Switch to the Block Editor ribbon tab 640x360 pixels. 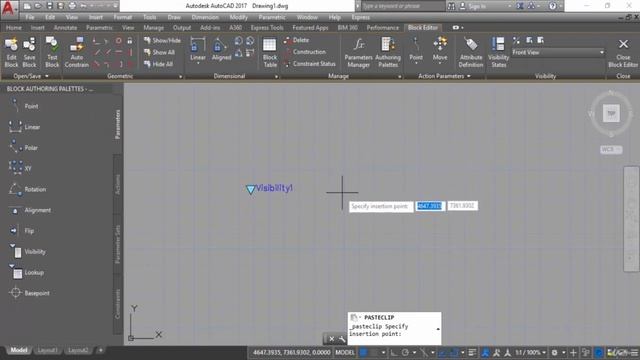click(423, 28)
